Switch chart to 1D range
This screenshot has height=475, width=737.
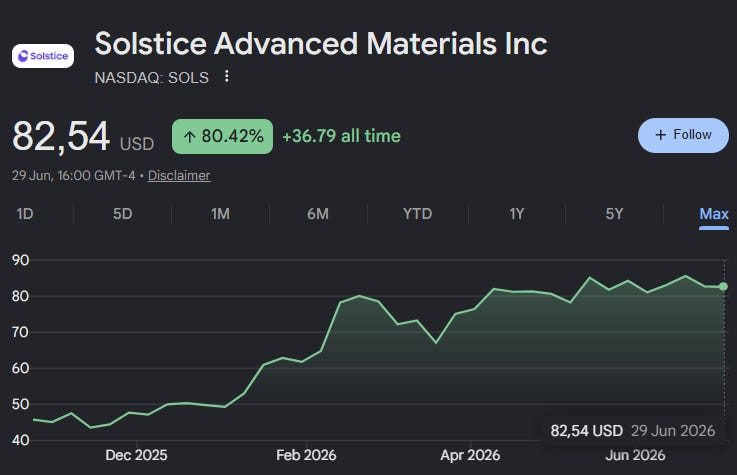tap(25, 214)
